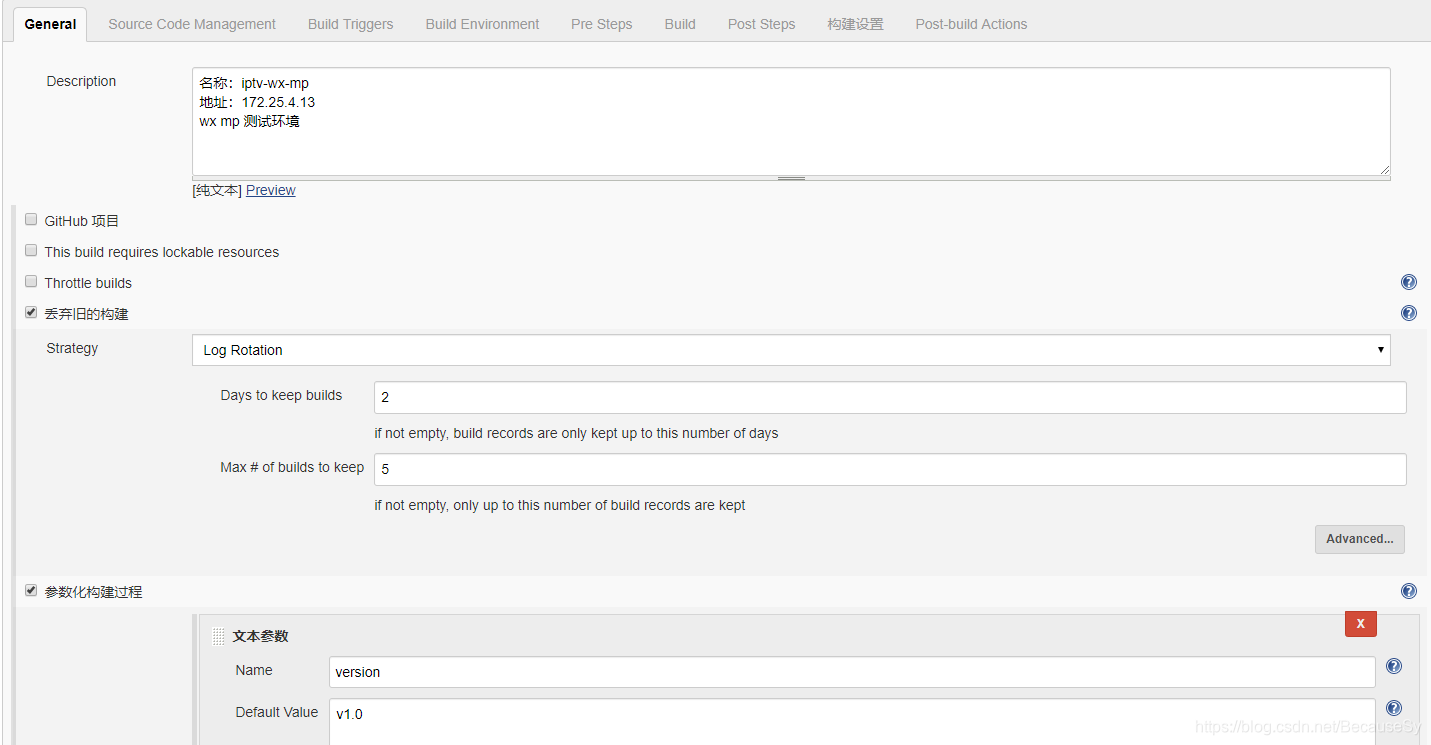Viewport: 1431px width, 745px height.
Task: Click the Advanced... button
Action: click(x=1359, y=539)
